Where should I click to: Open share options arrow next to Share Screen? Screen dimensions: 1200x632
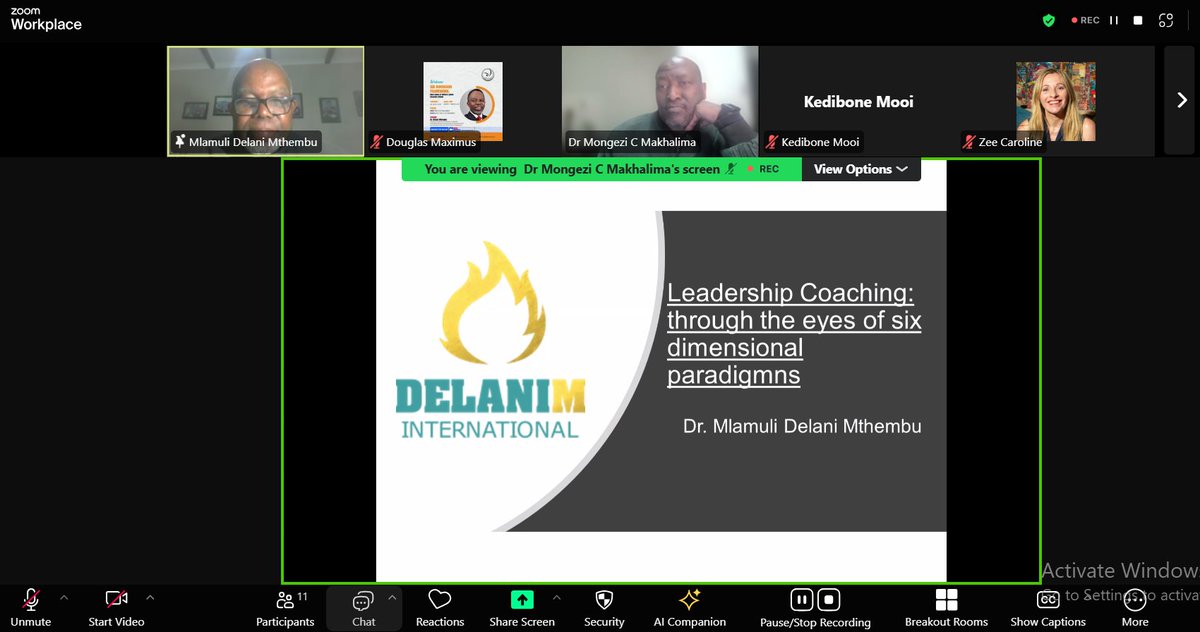[x=557, y=598]
